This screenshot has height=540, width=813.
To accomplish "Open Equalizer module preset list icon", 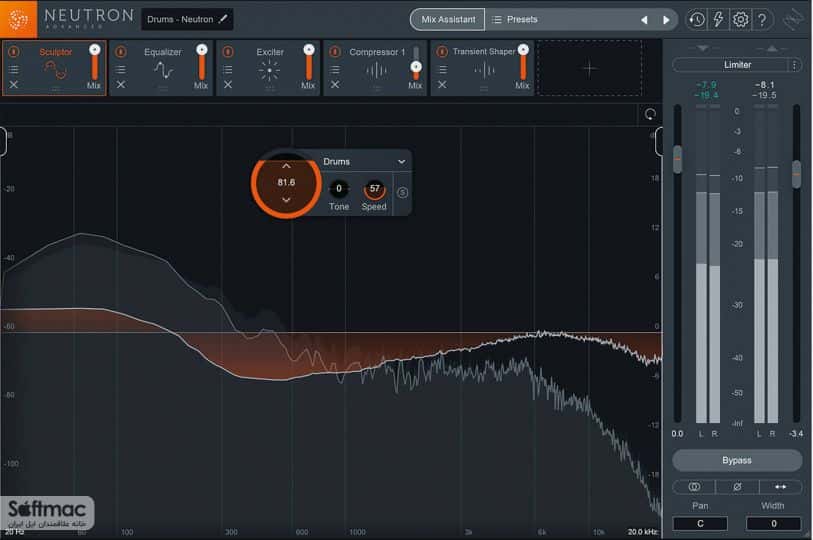I will (x=121, y=69).
